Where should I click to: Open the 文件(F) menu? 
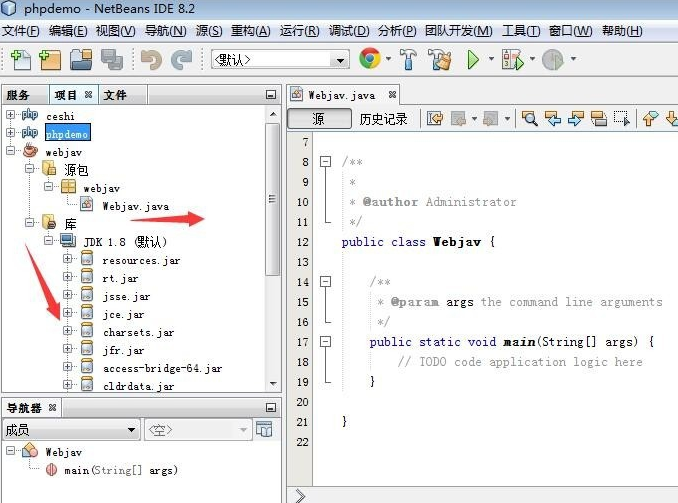point(21,31)
